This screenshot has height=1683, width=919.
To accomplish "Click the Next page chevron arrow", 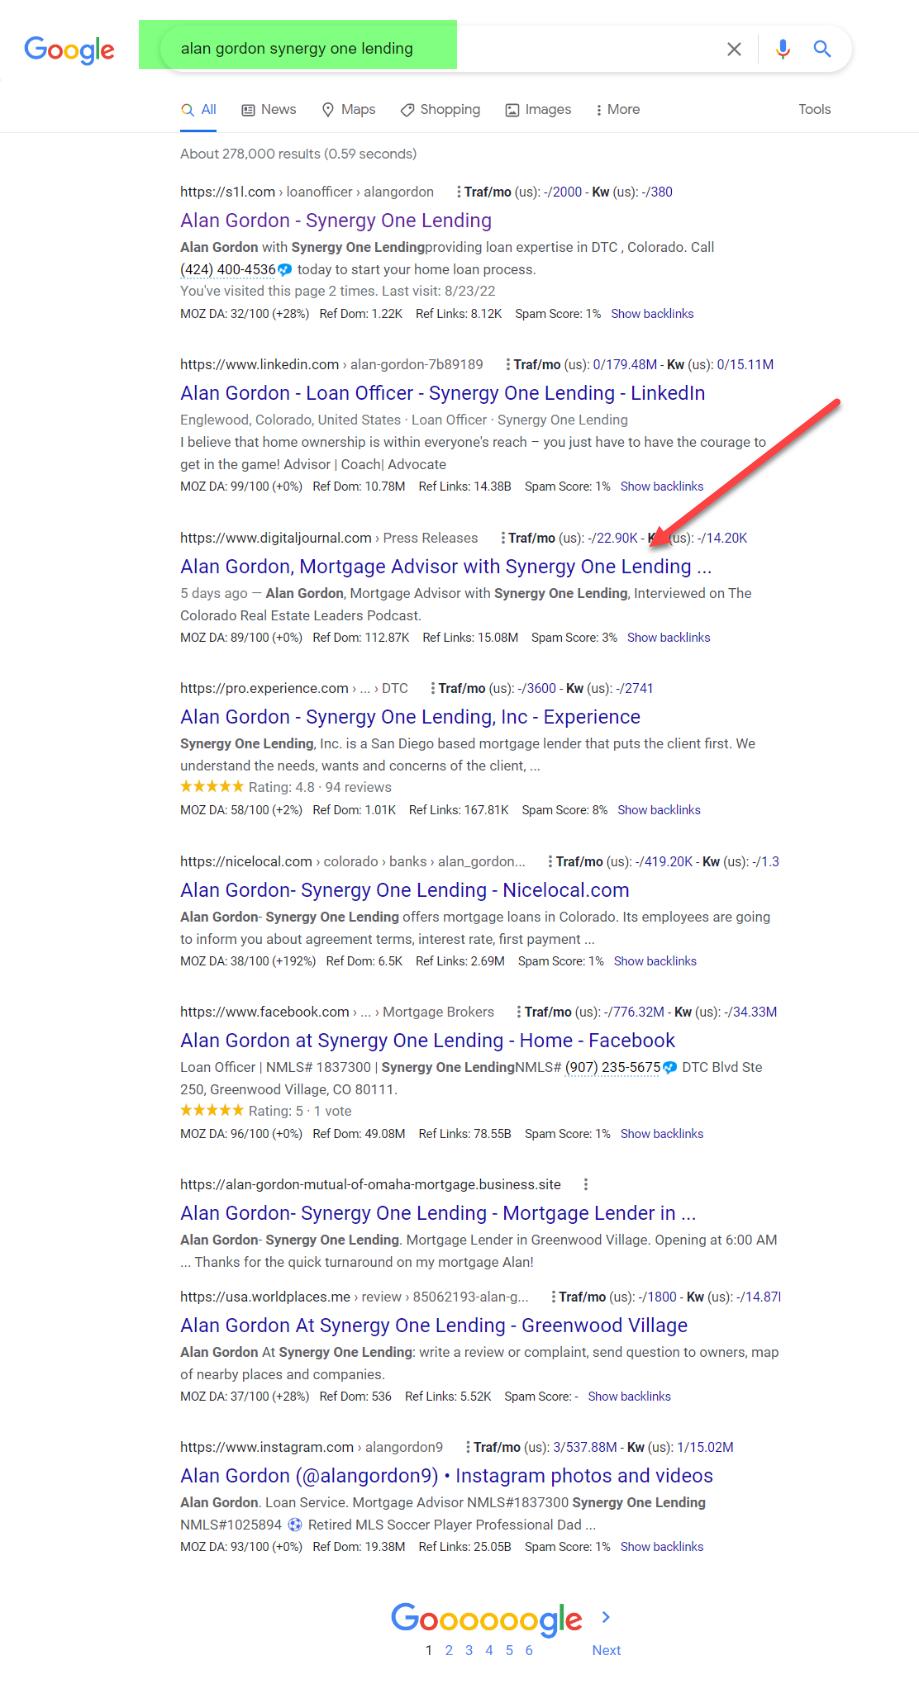I will 606,1617.
